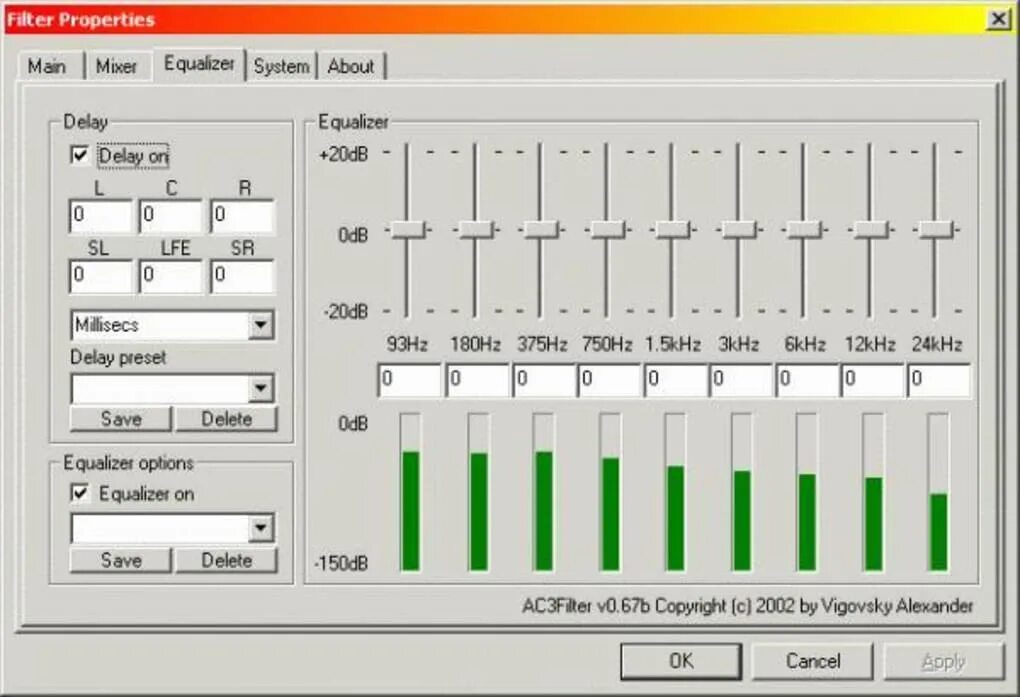Open the Mixer tab

click(116, 66)
